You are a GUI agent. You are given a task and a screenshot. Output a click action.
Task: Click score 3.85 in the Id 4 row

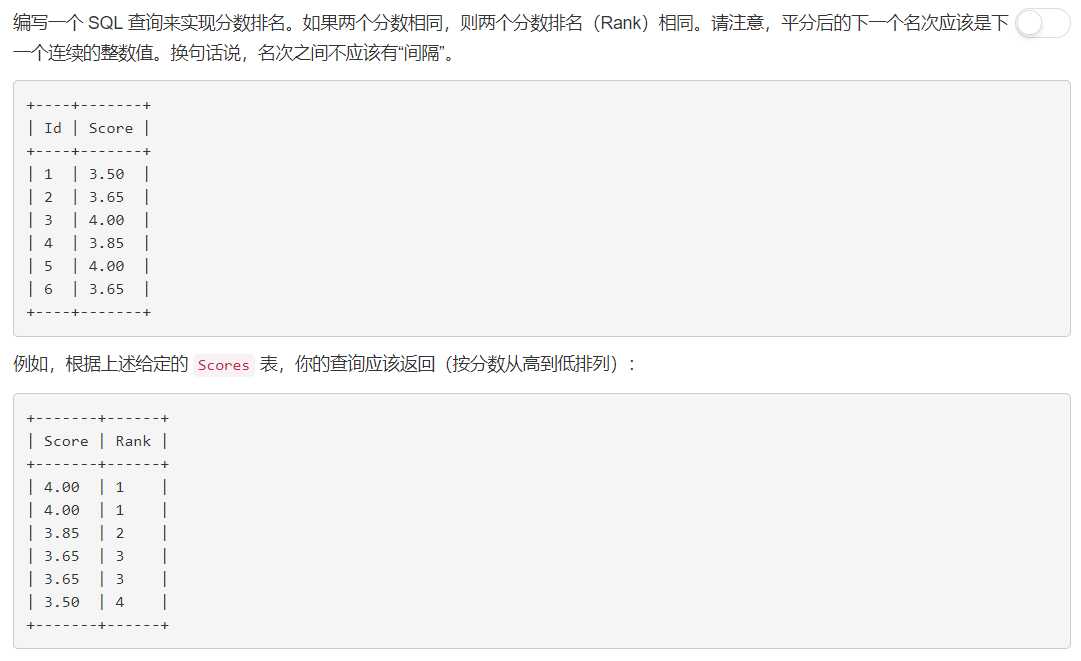(x=106, y=243)
